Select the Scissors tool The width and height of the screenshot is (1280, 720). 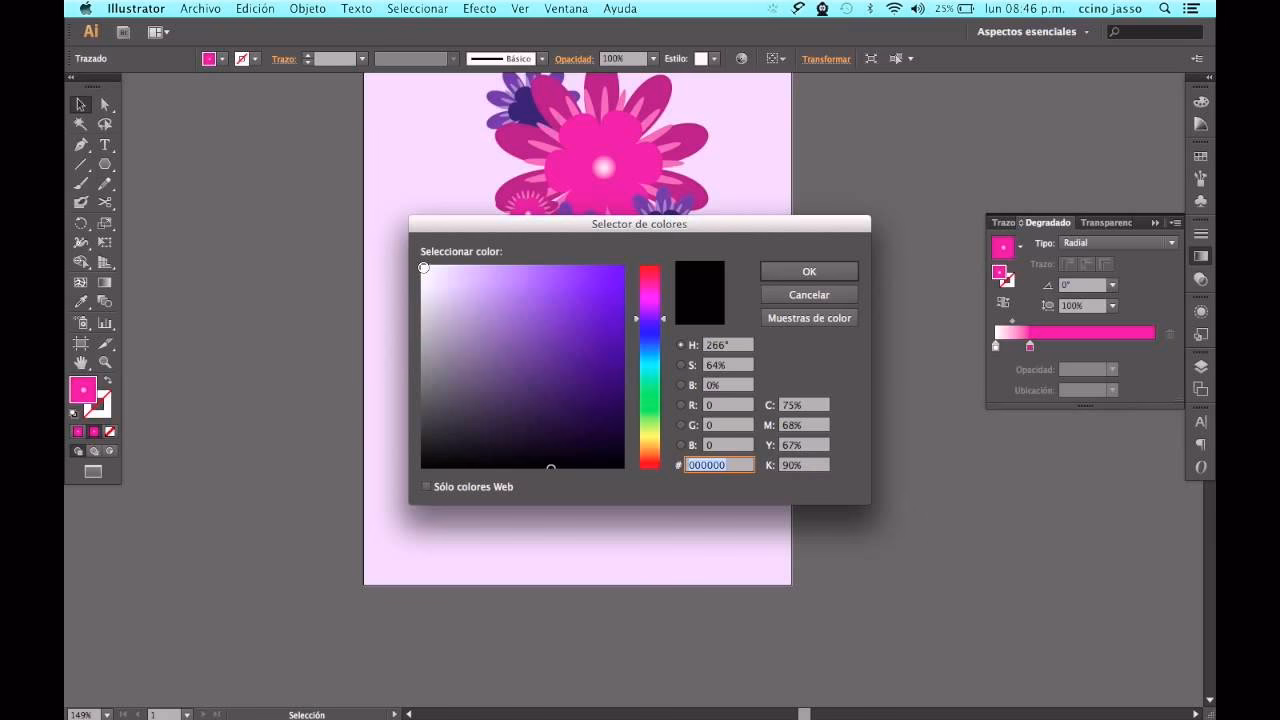click(x=105, y=202)
